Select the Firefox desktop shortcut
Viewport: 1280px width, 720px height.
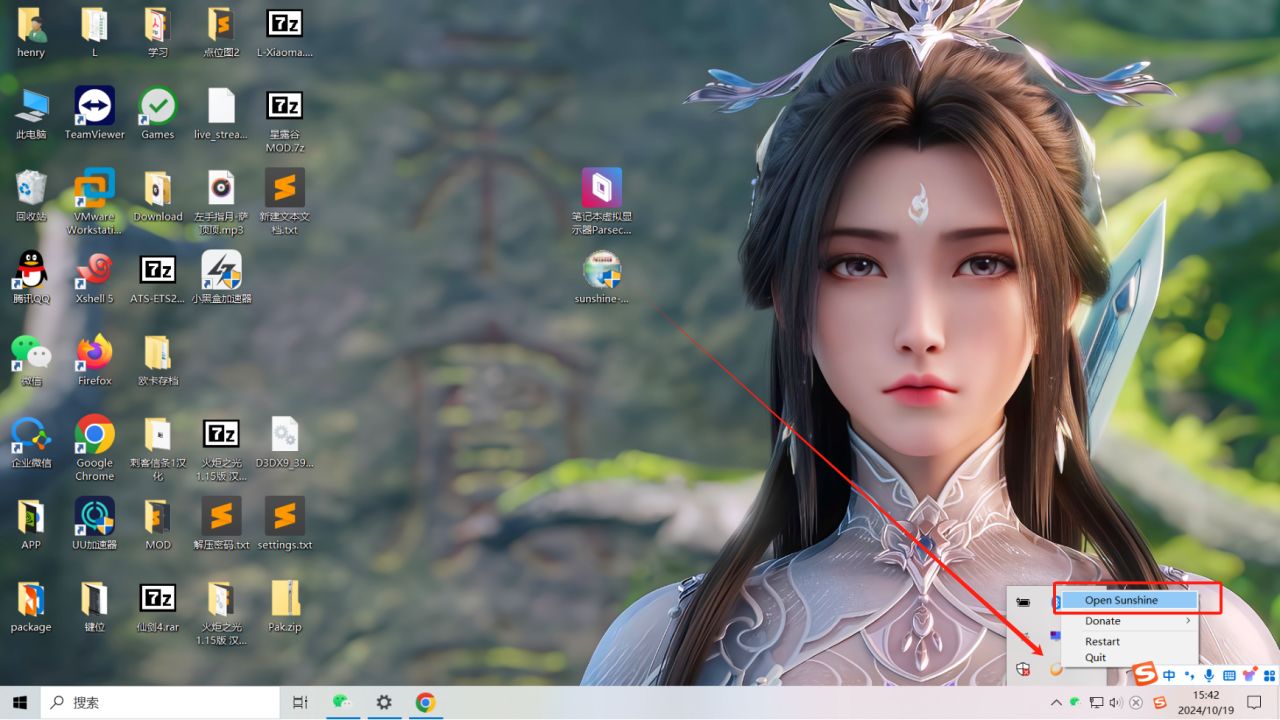point(95,360)
